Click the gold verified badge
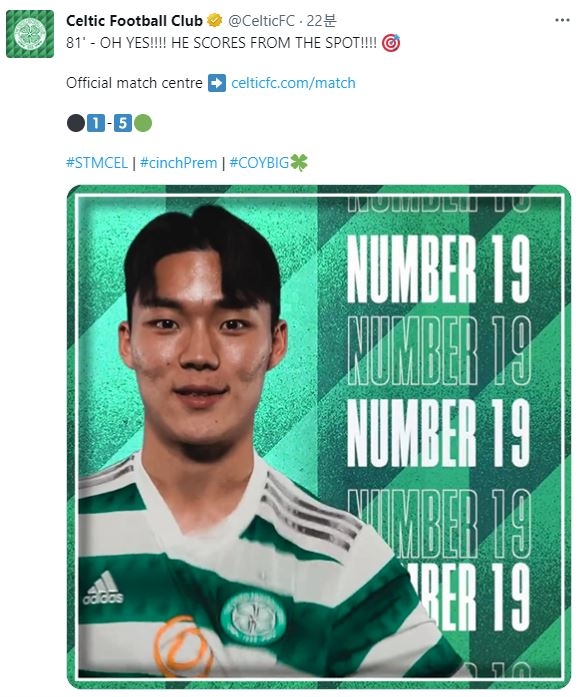 point(215,20)
